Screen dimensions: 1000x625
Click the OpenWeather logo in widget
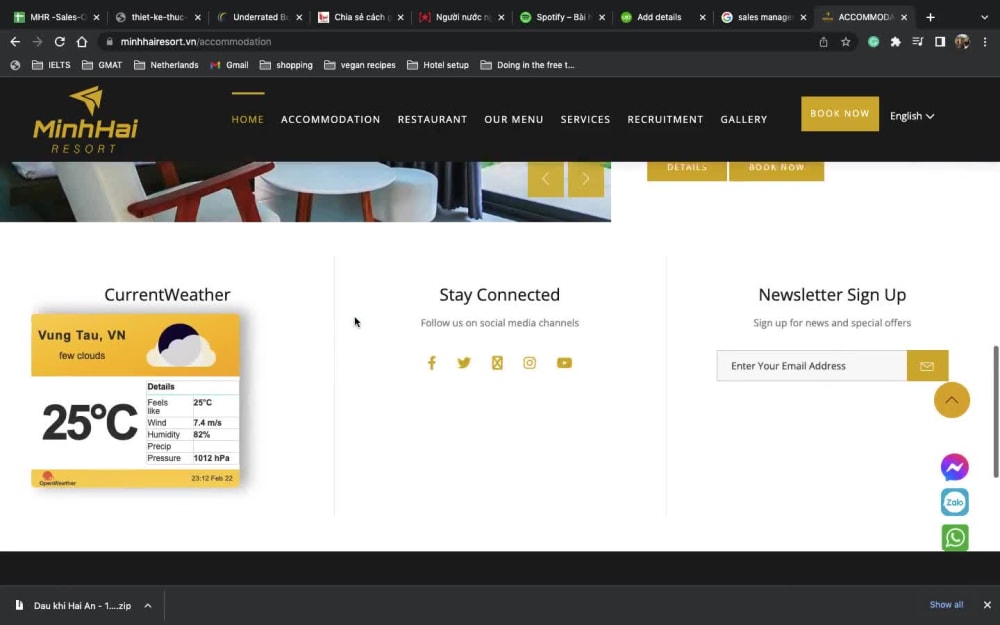coord(57,479)
